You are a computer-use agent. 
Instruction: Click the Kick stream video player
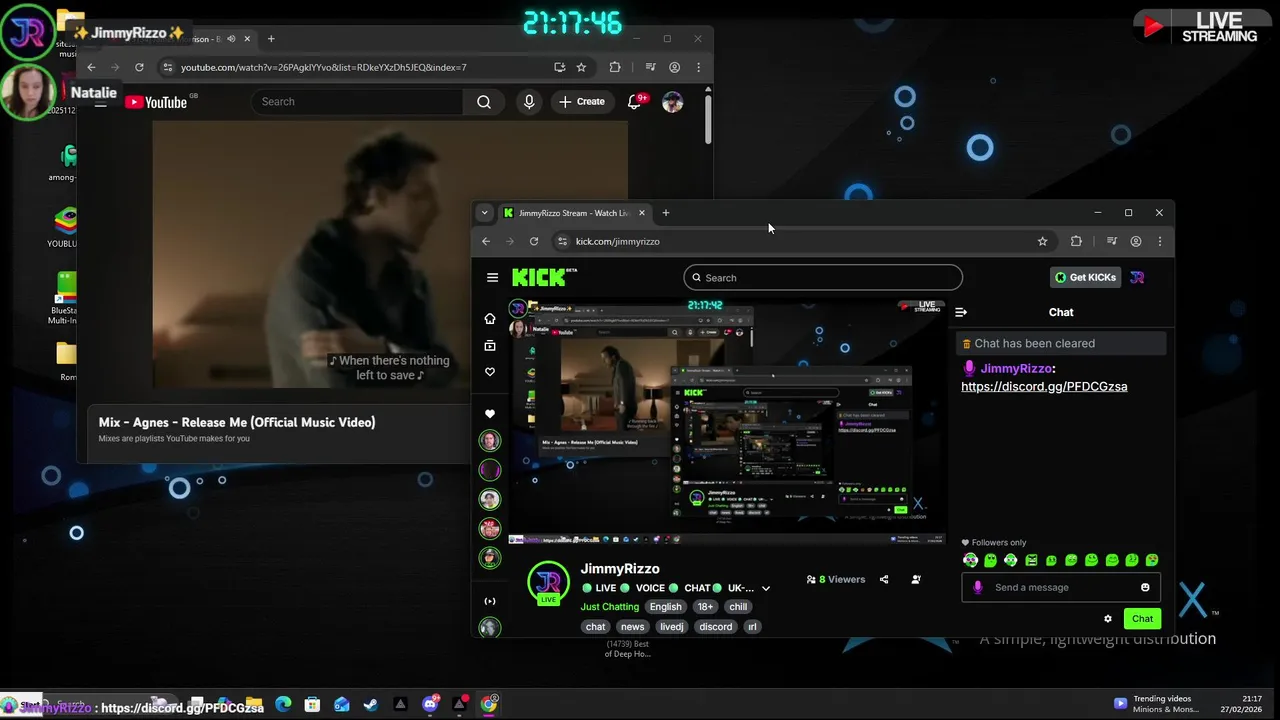coord(728,421)
